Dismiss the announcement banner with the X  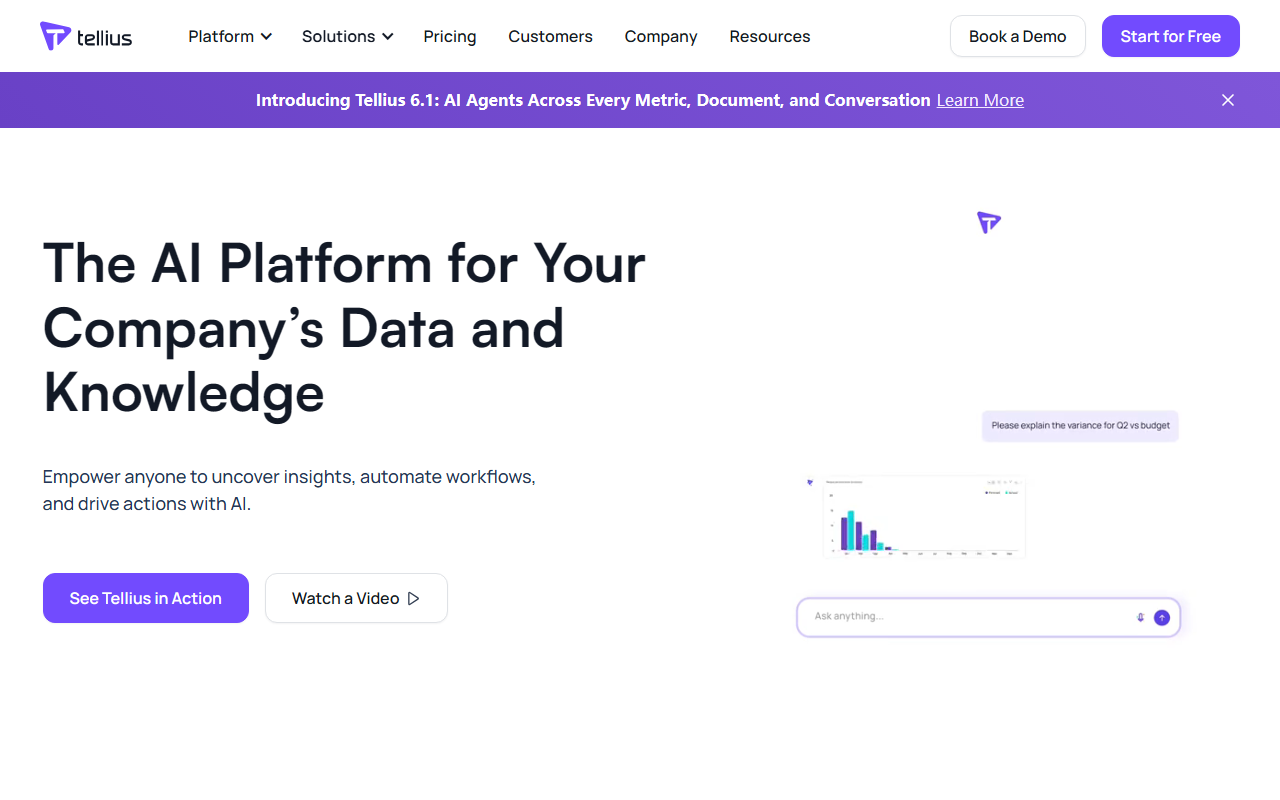pos(1228,100)
